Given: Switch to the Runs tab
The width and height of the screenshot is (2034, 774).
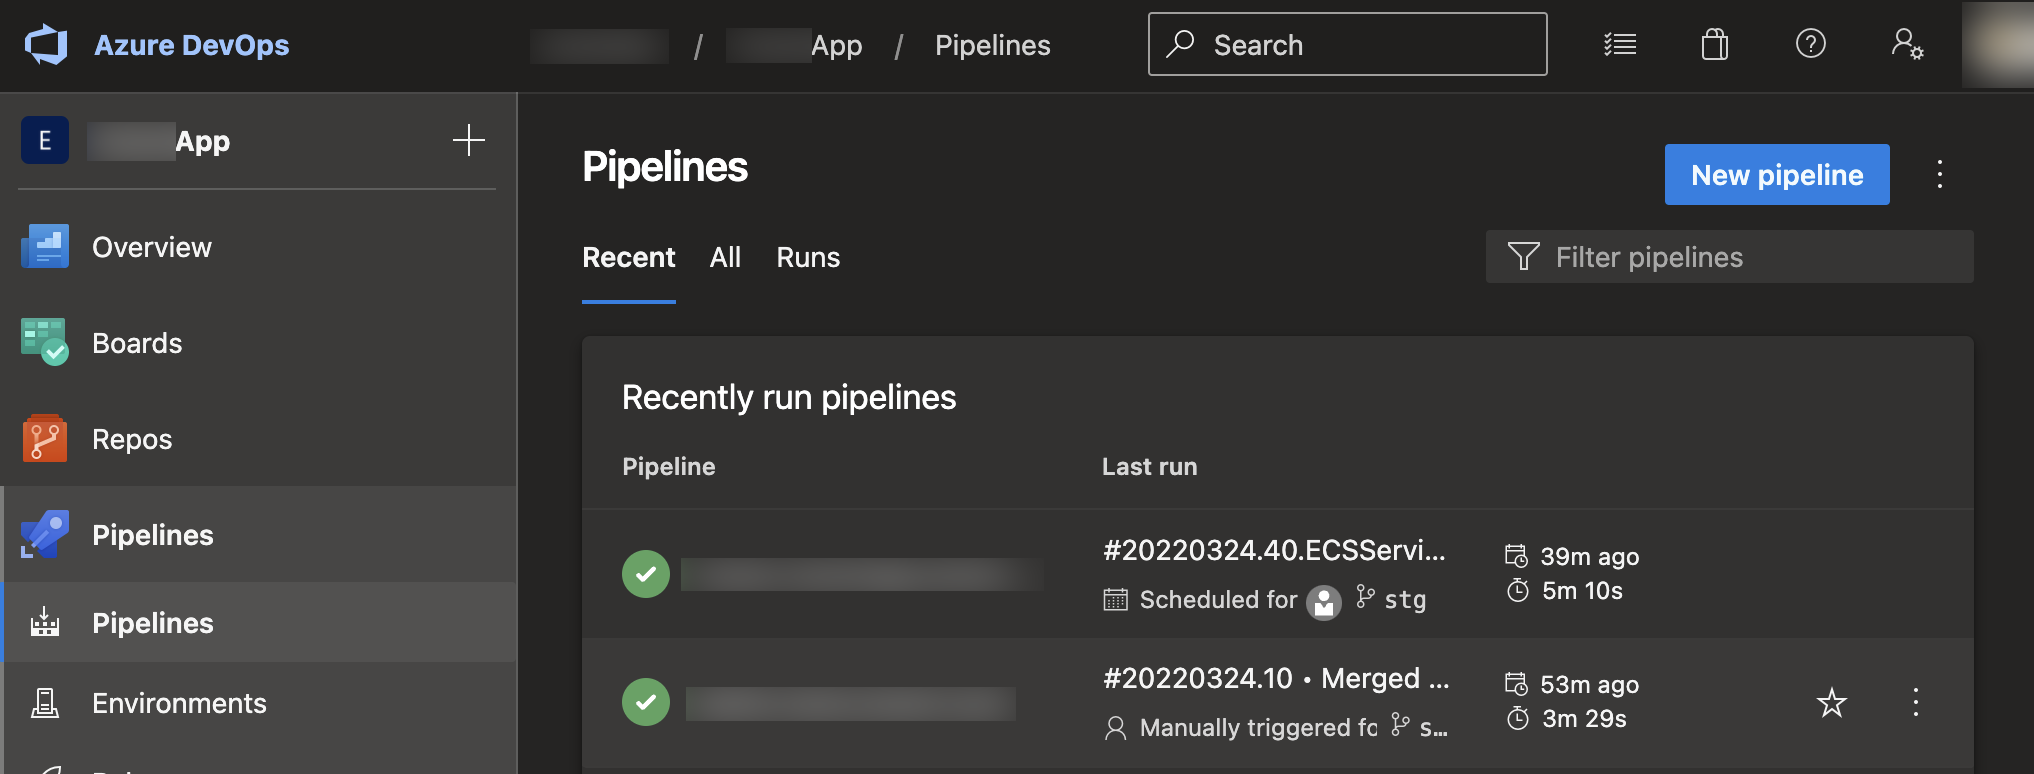Looking at the screenshot, I should coord(808,258).
